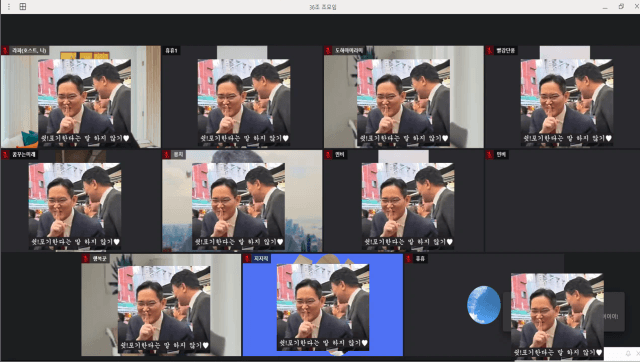The height and width of the screenshot is (362, 640).
Task: Open the three-dots menu in title bar
Action: pyautogui.click(x=9, y=7)
